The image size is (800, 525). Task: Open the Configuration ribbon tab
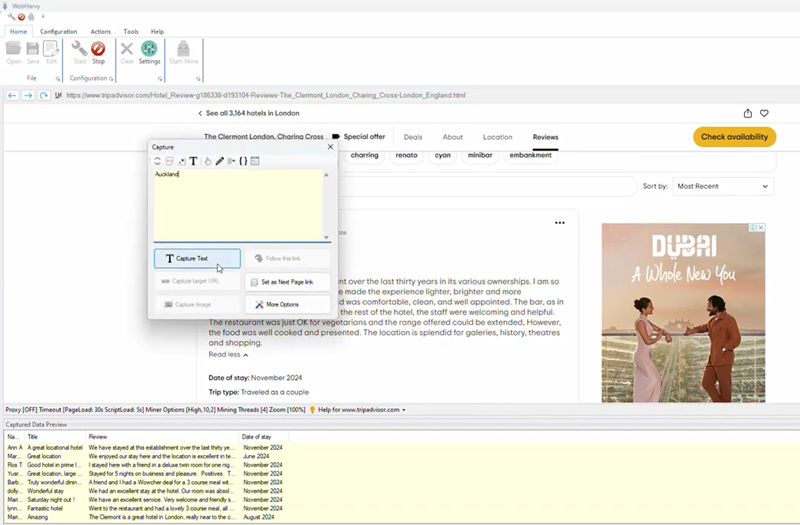point(58,31)
